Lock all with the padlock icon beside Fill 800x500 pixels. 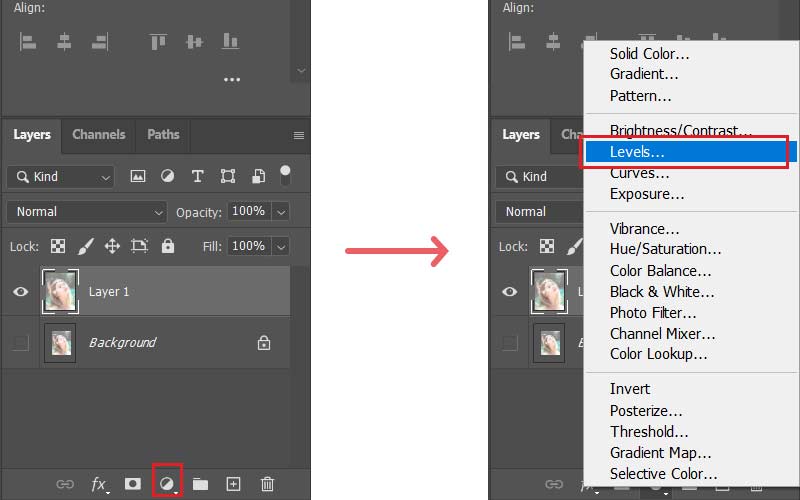[x=168, y=246]
